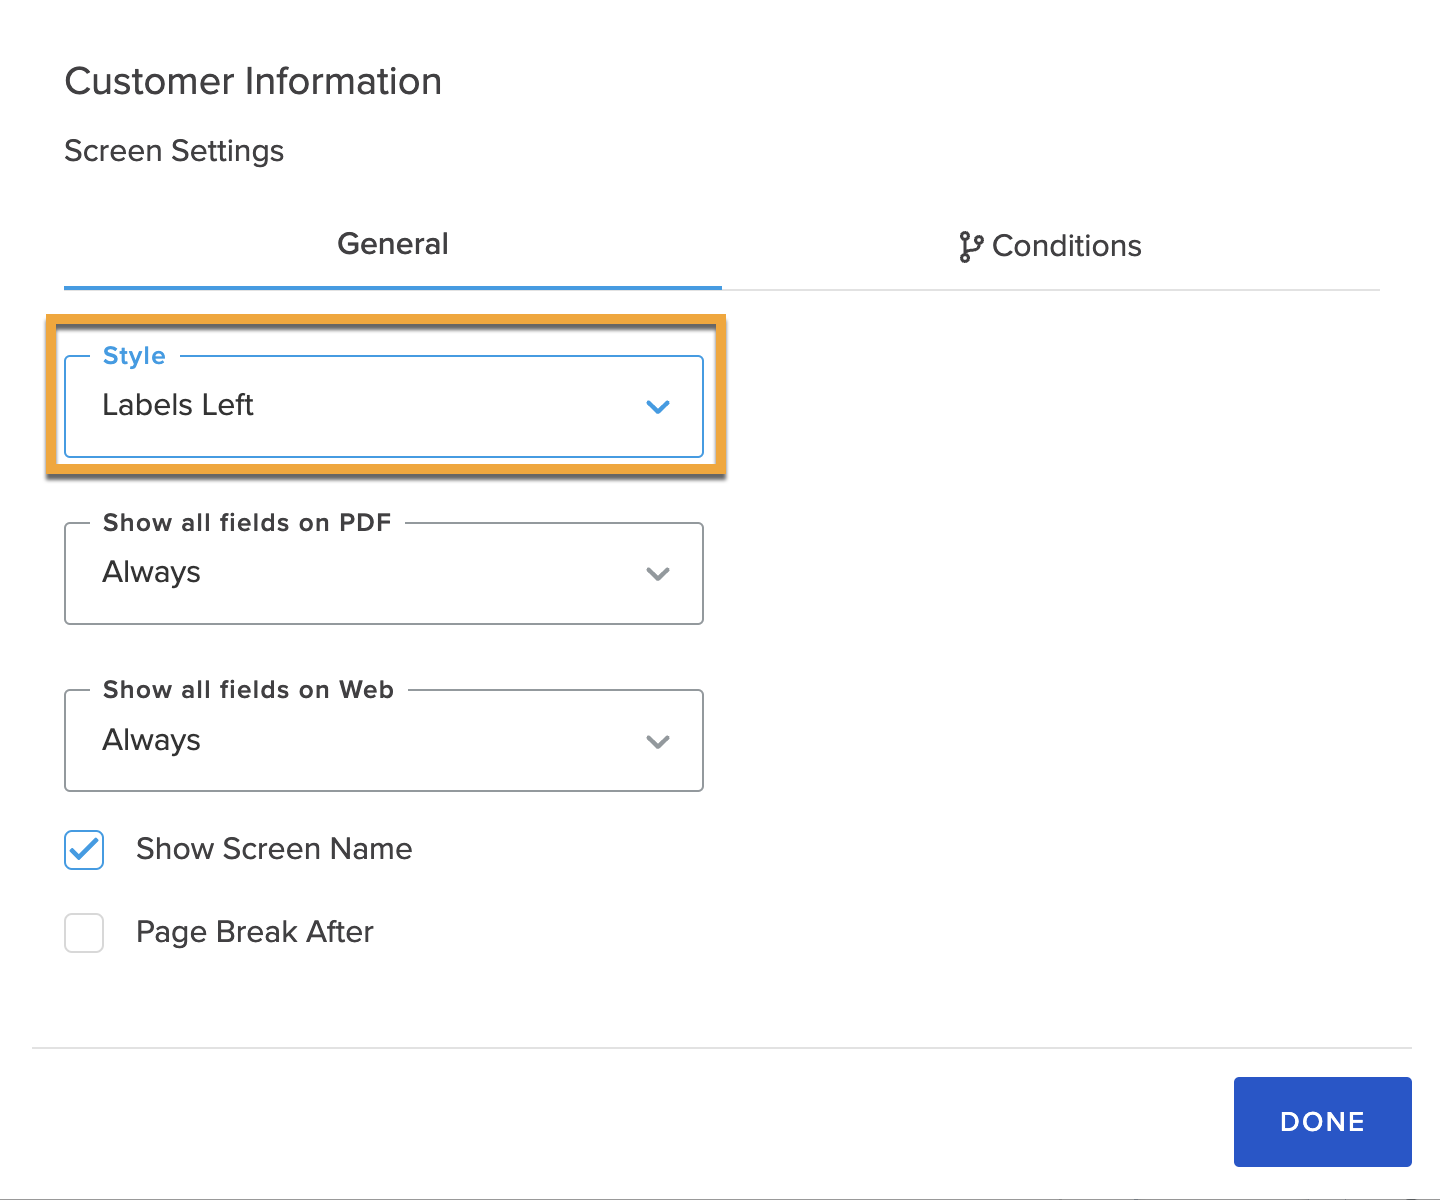Click the Always value under PDF settings

coord(152,572)
